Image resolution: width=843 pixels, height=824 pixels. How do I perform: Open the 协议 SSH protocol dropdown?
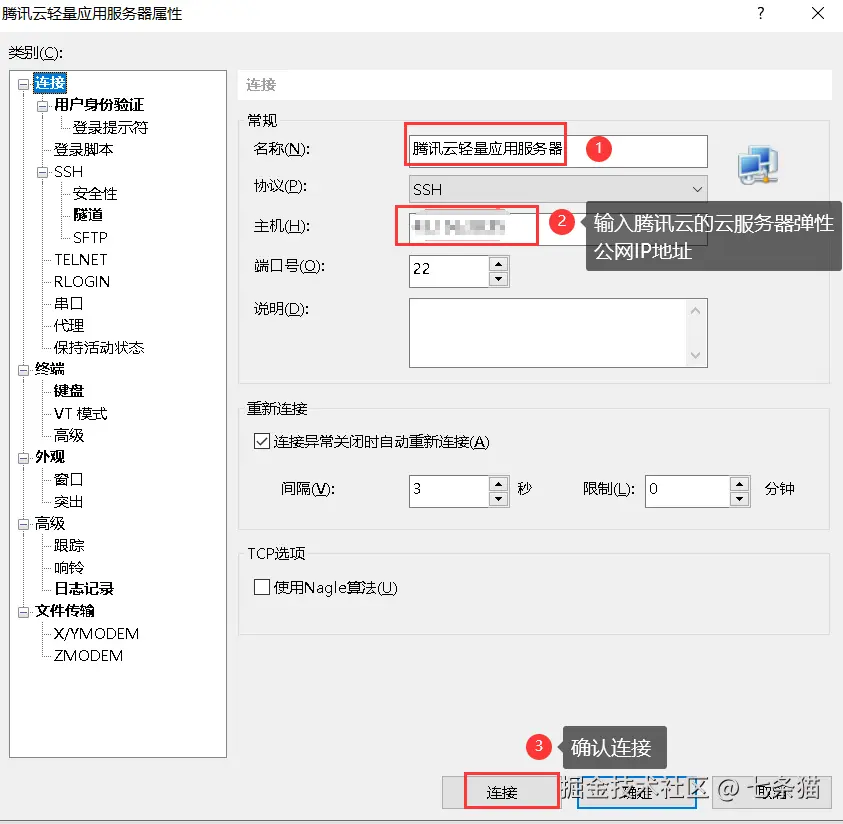558,189
